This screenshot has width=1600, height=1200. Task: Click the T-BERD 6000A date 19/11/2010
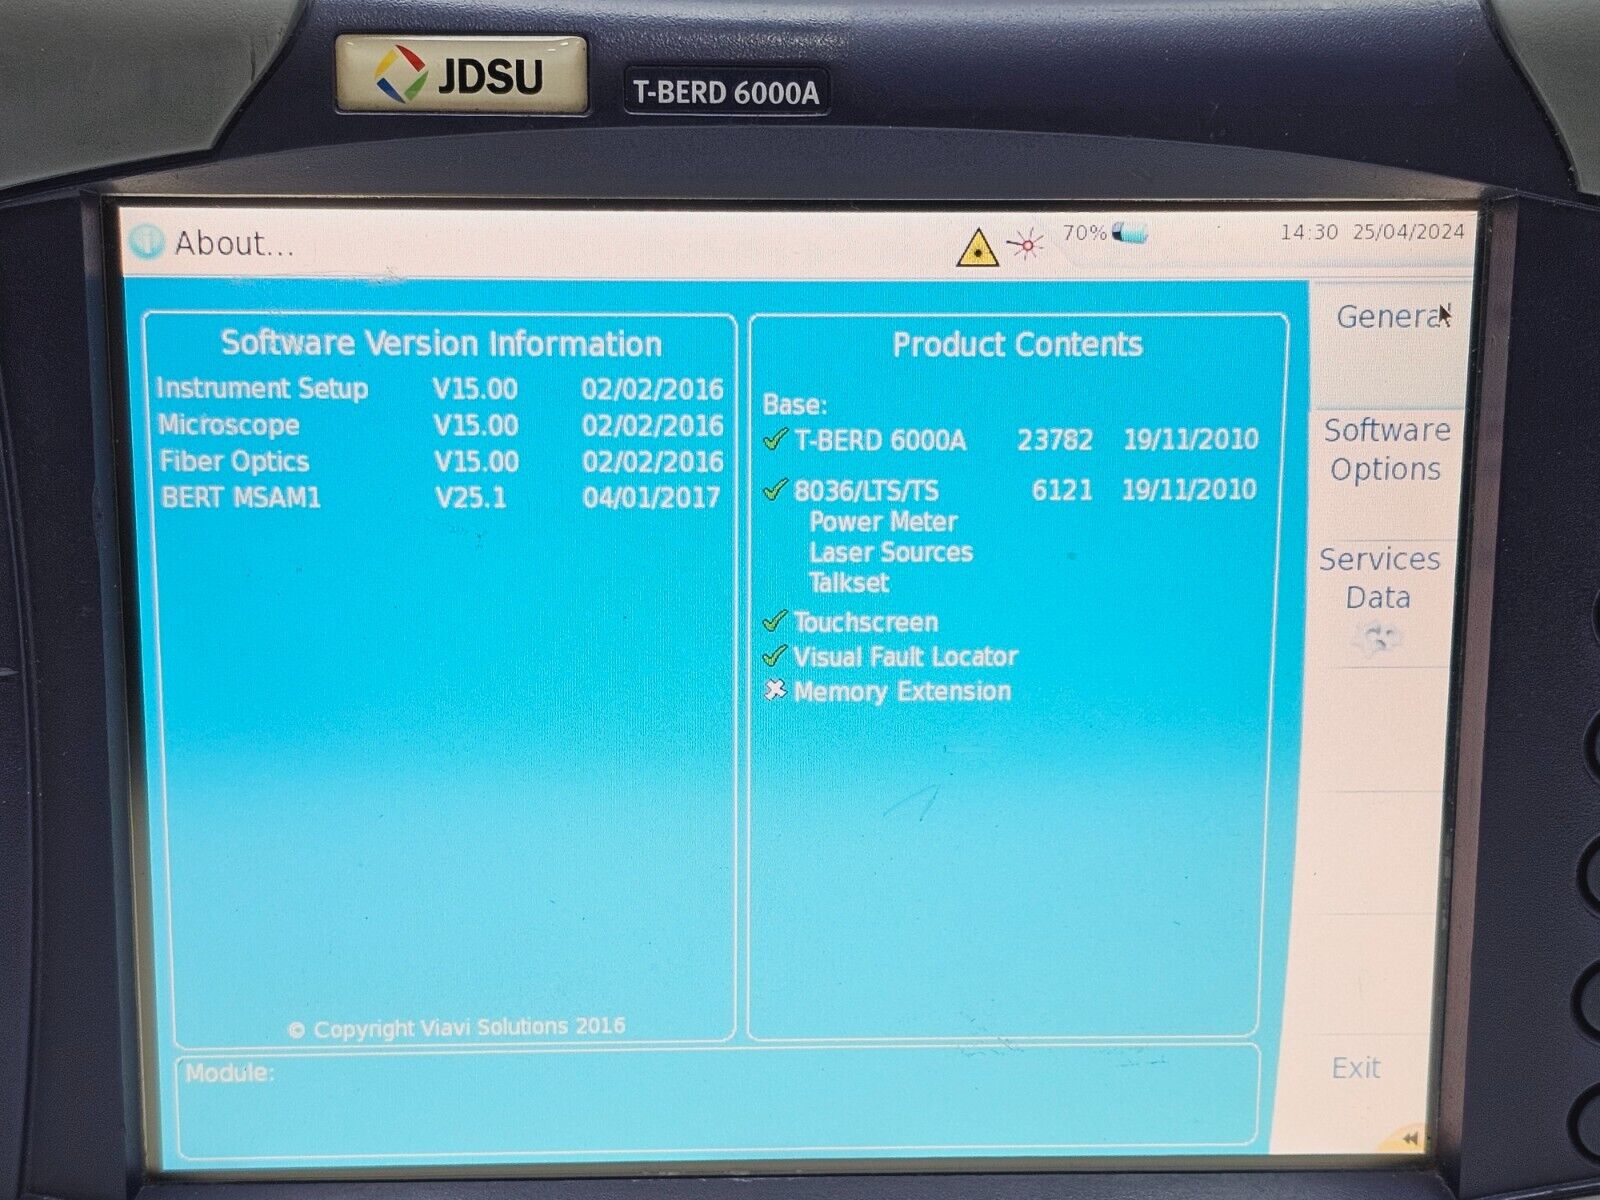(1191, 439)
